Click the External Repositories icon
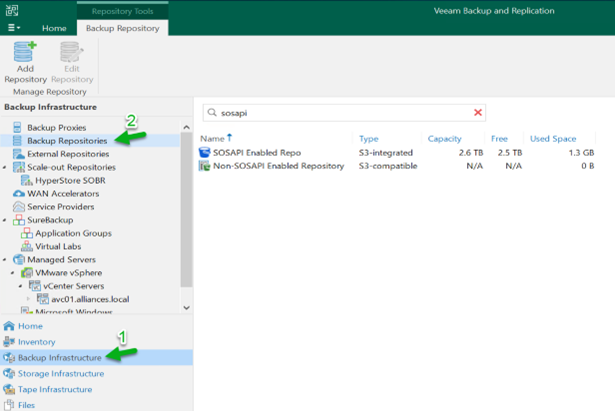 pyautogui.click(x=18, y=154)
